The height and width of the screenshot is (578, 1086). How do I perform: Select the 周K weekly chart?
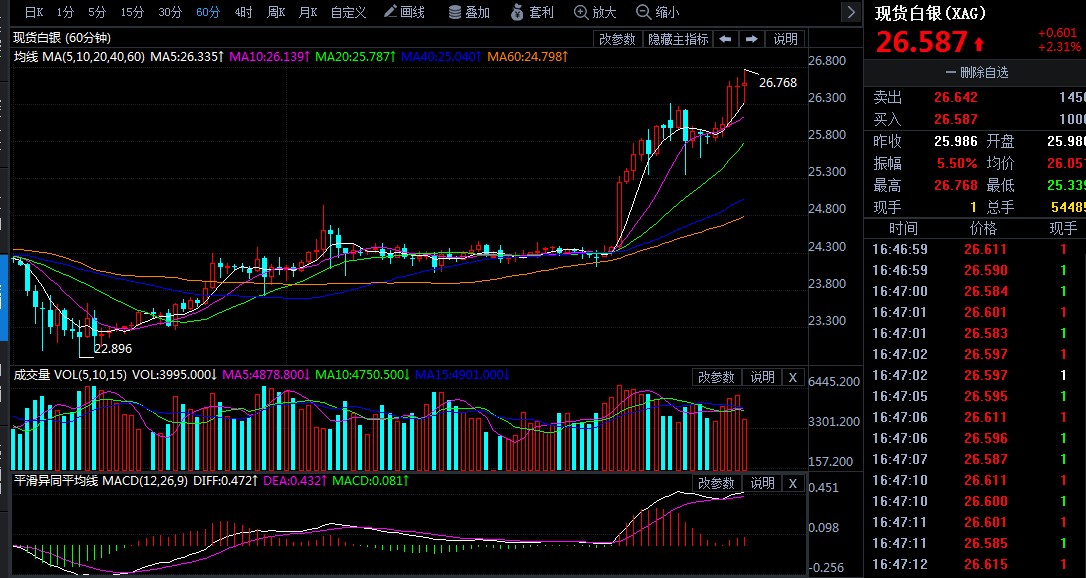[276, 12]
